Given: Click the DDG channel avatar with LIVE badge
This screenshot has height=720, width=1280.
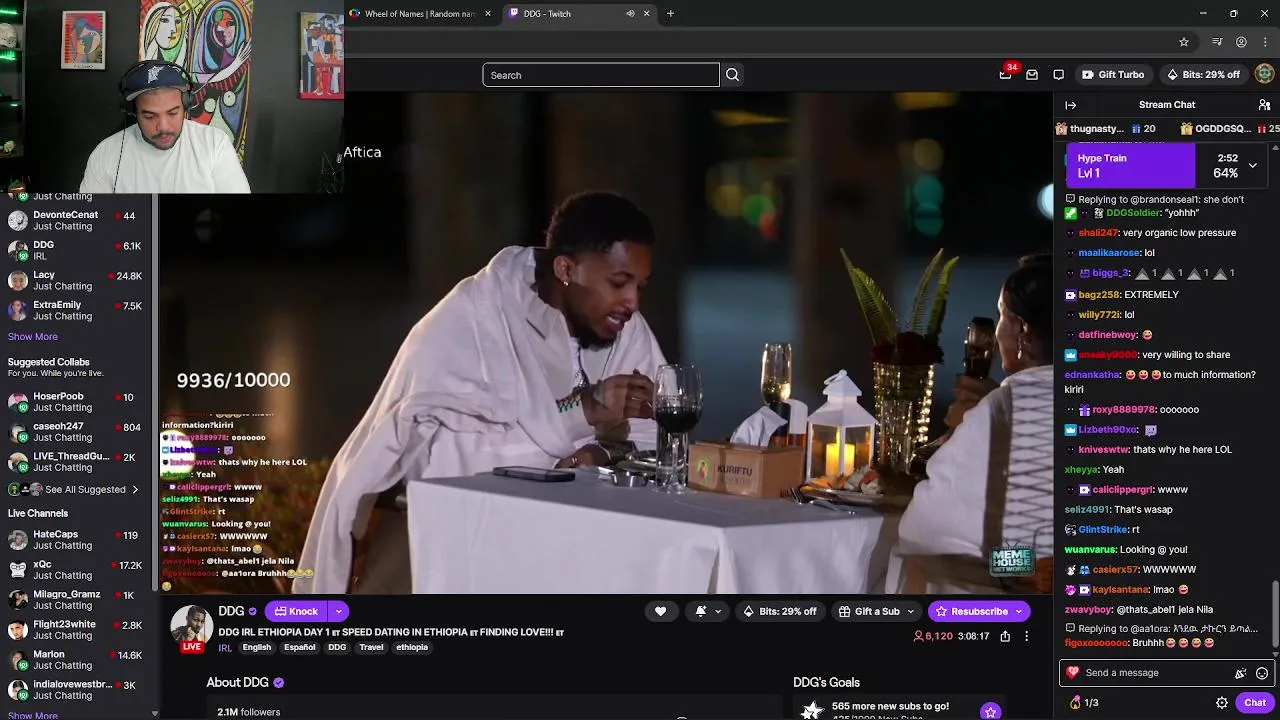Looking at the screenshot, I should [x=191, y=628].
